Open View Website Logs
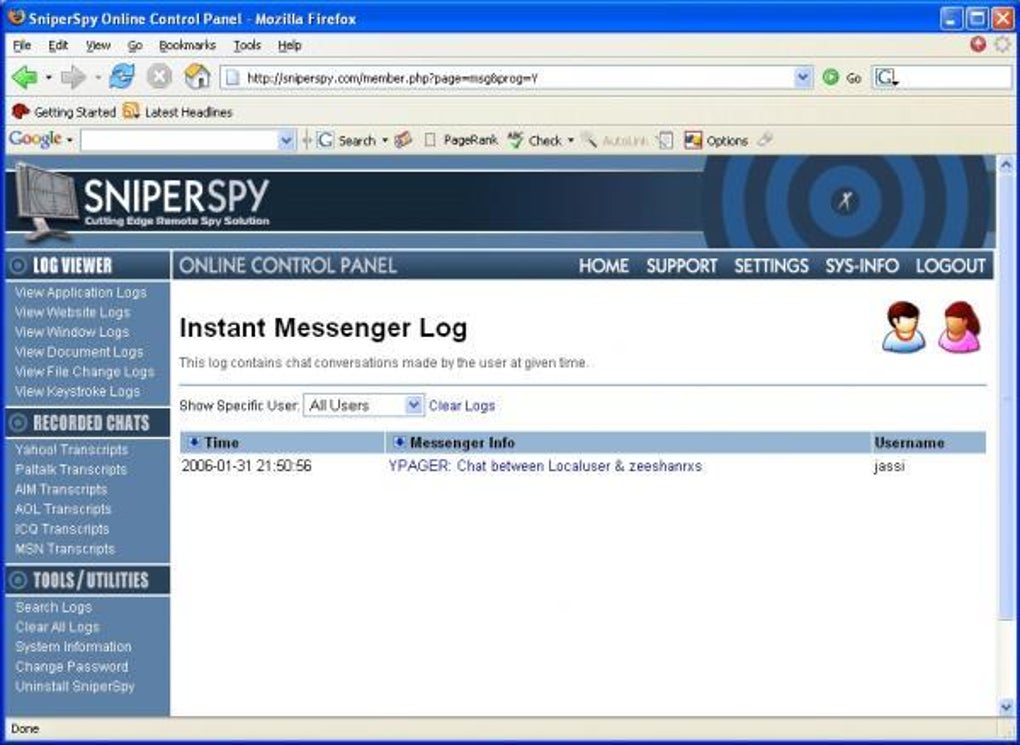Image resolution: width=1020 pixels, height=745 pixels. (73, 312)
